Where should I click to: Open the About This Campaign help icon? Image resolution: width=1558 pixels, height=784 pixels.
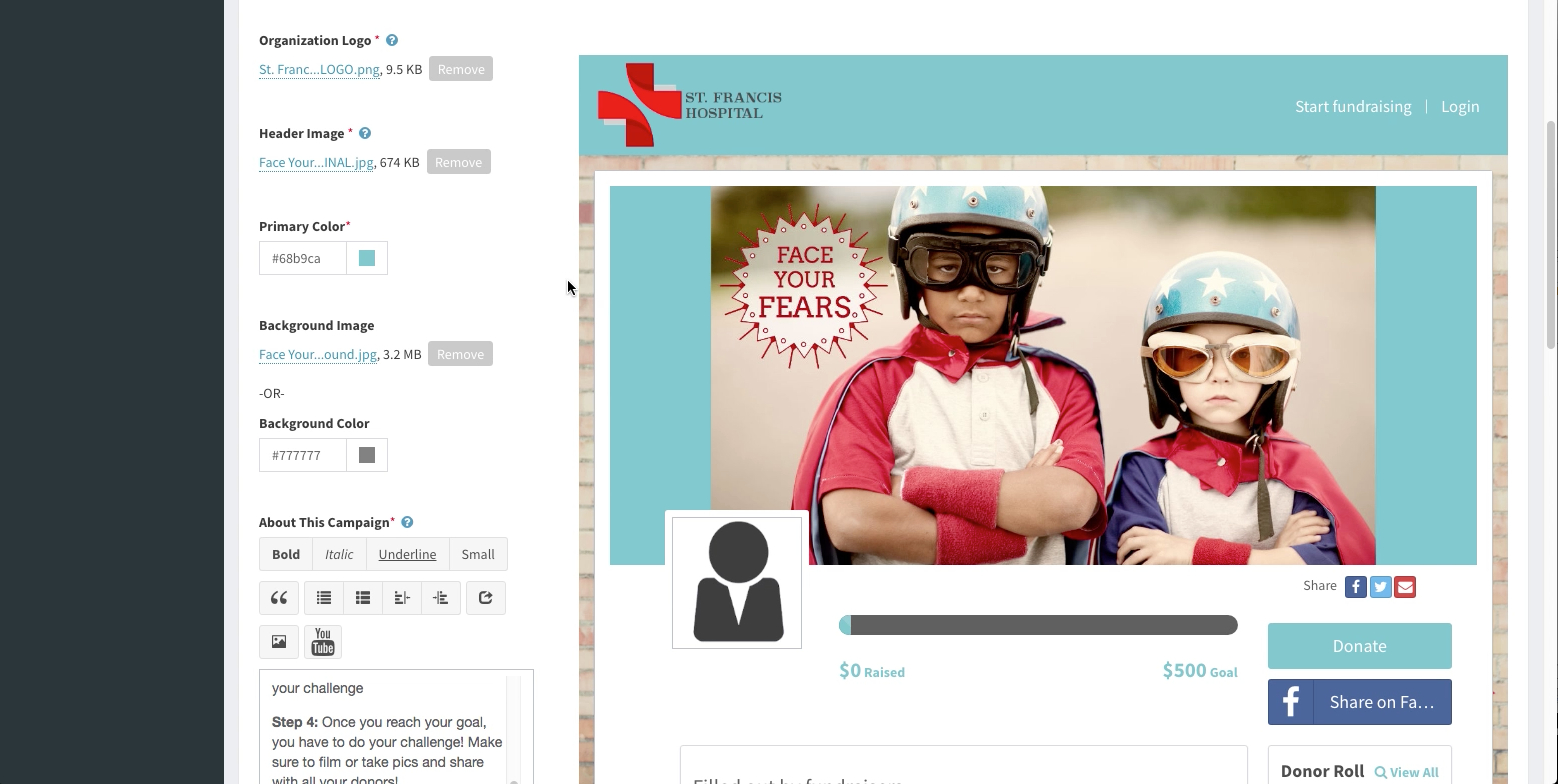pyautogui.click(x=407, y=522)
